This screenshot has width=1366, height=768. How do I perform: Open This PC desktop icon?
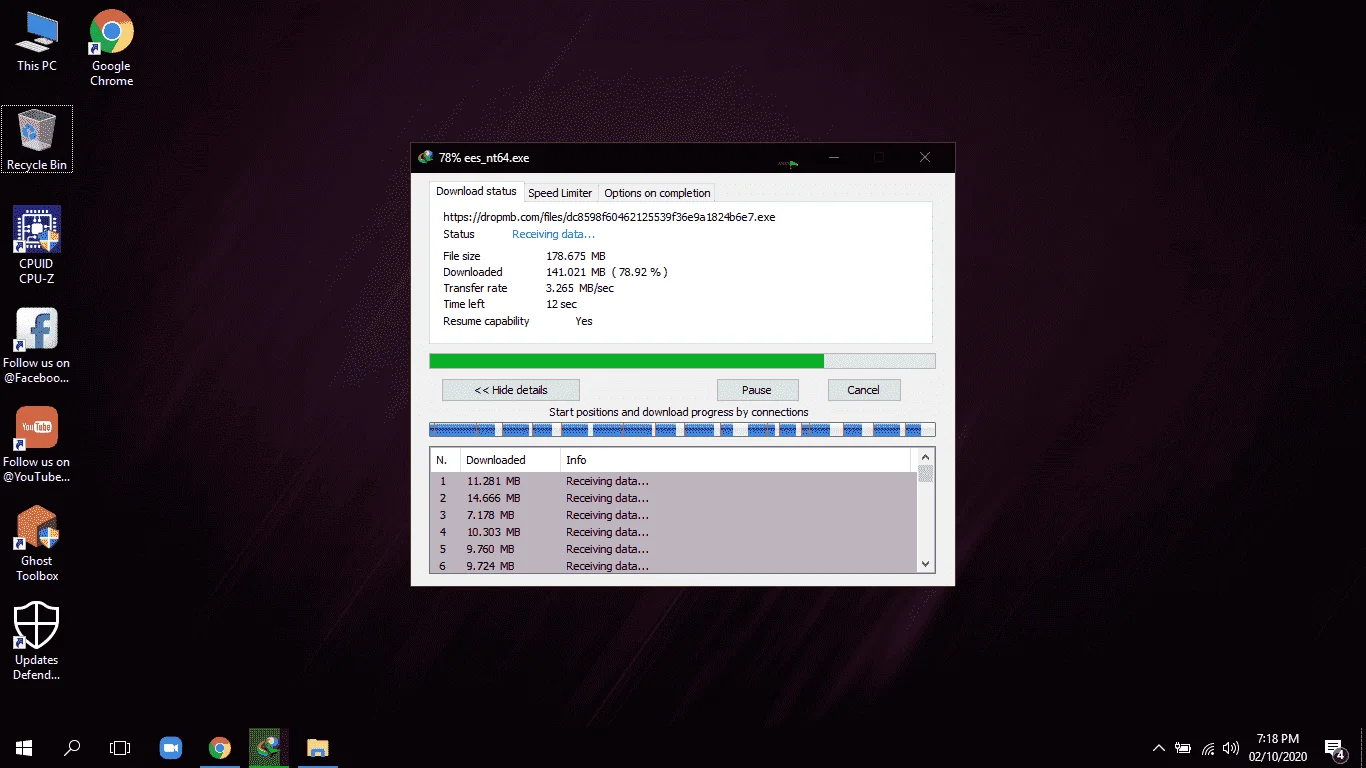pos(37,42)
